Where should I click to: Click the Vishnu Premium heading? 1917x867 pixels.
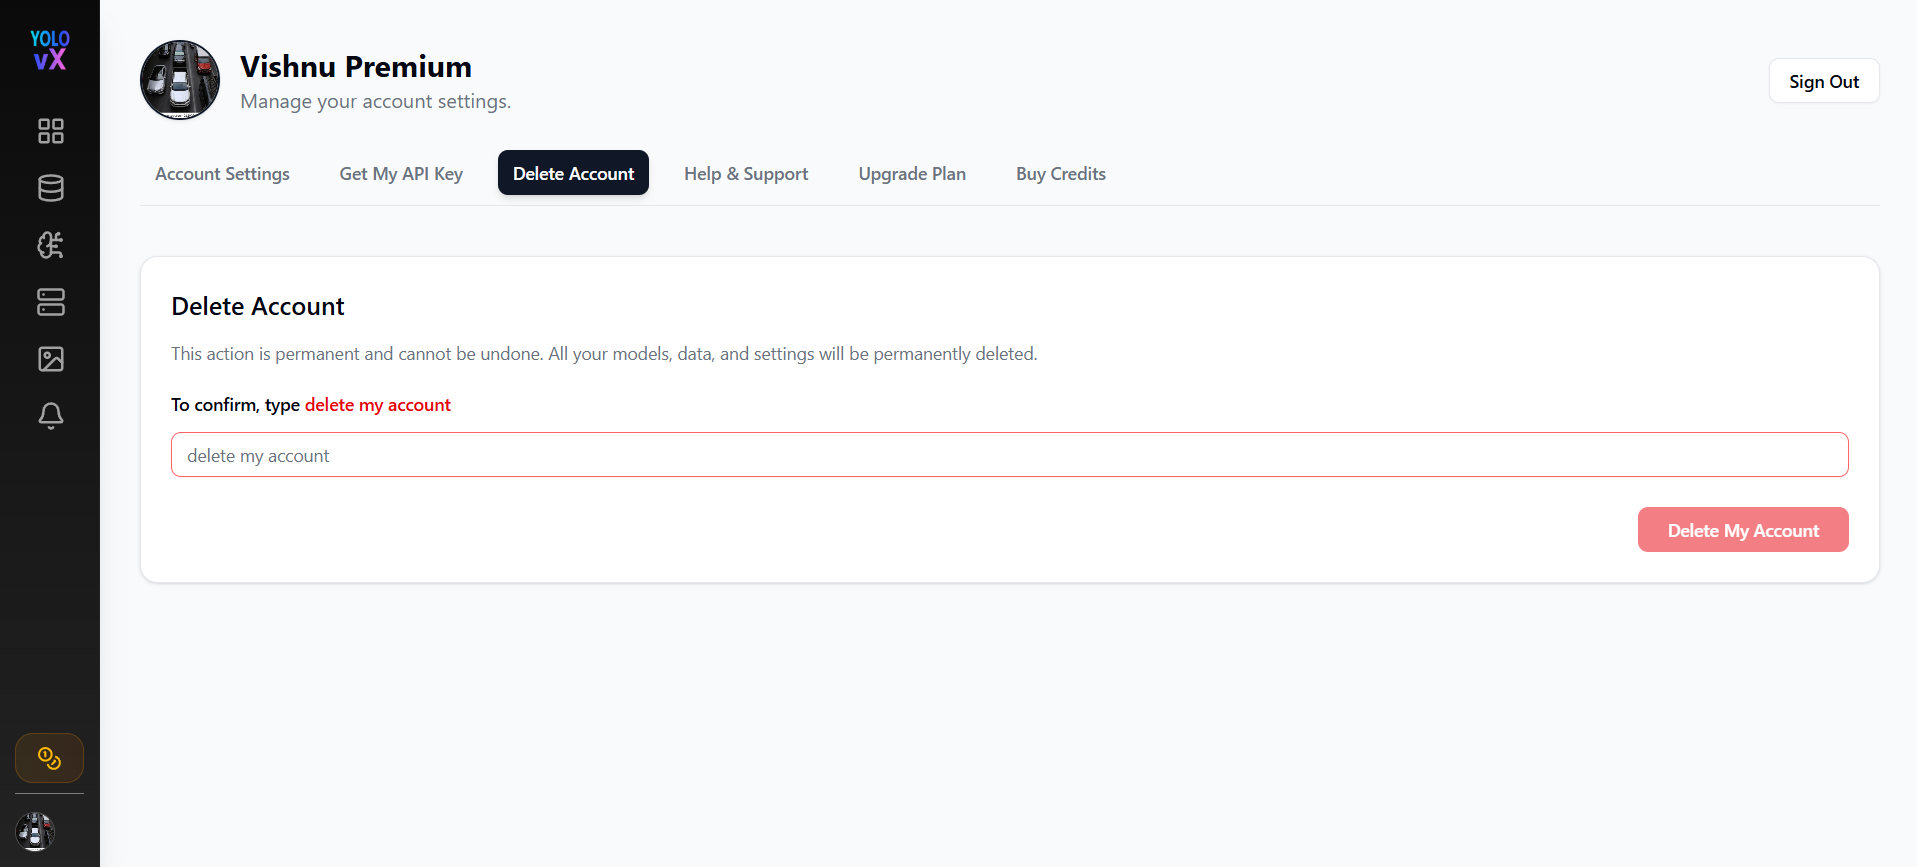(356, 66)
